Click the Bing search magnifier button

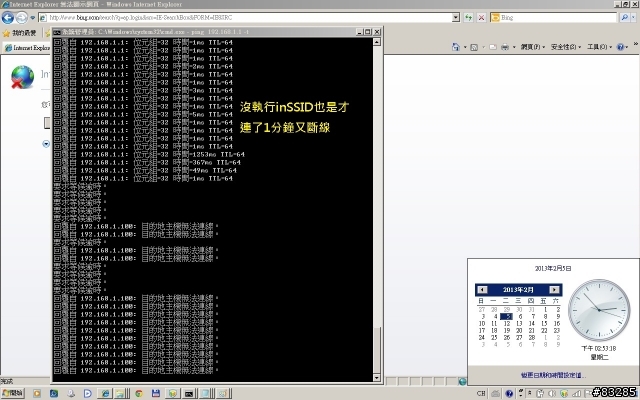[624, 18]
